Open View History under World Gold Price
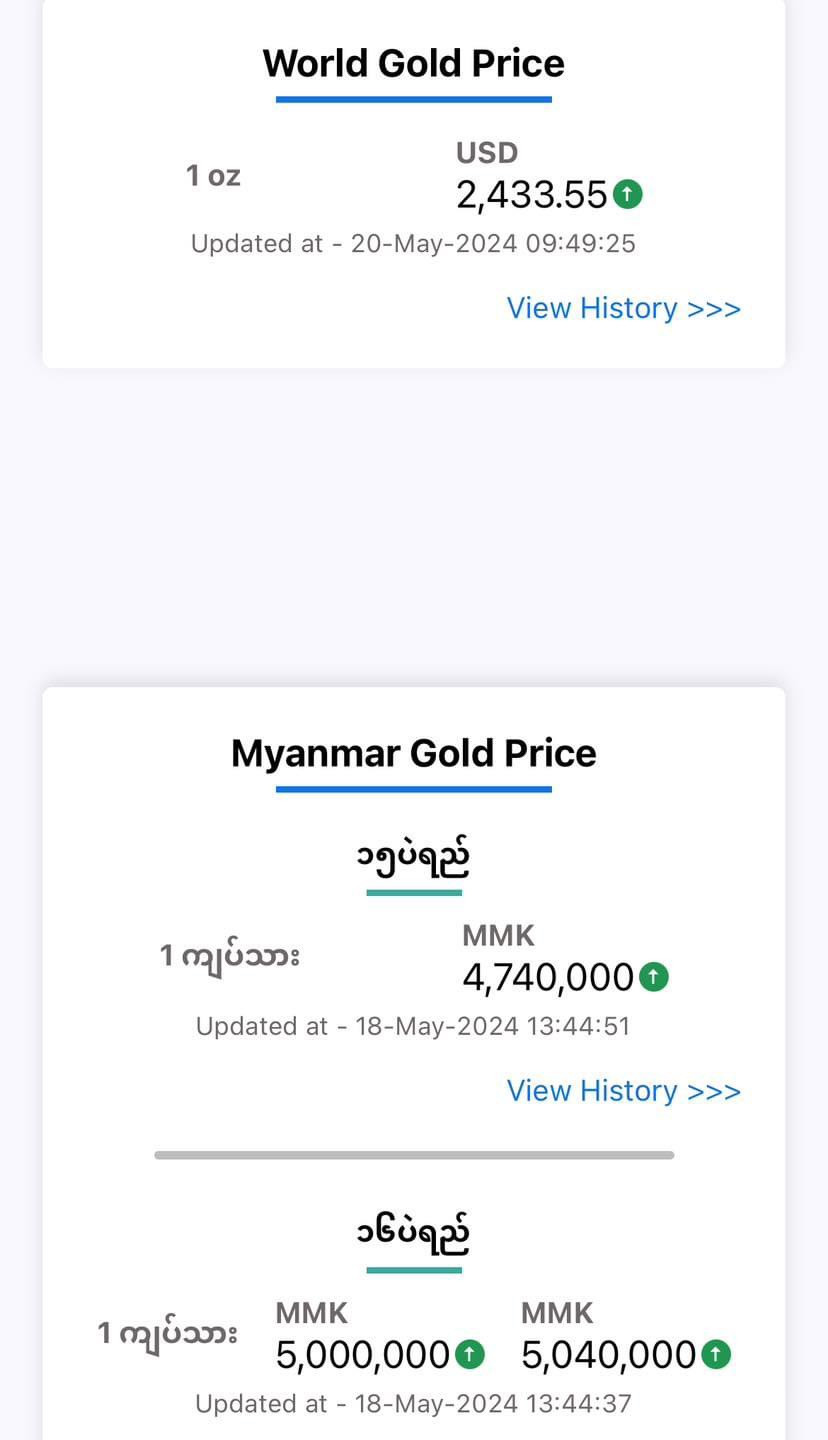Viewport: 828px width, 1440px height. click(623, 308)
